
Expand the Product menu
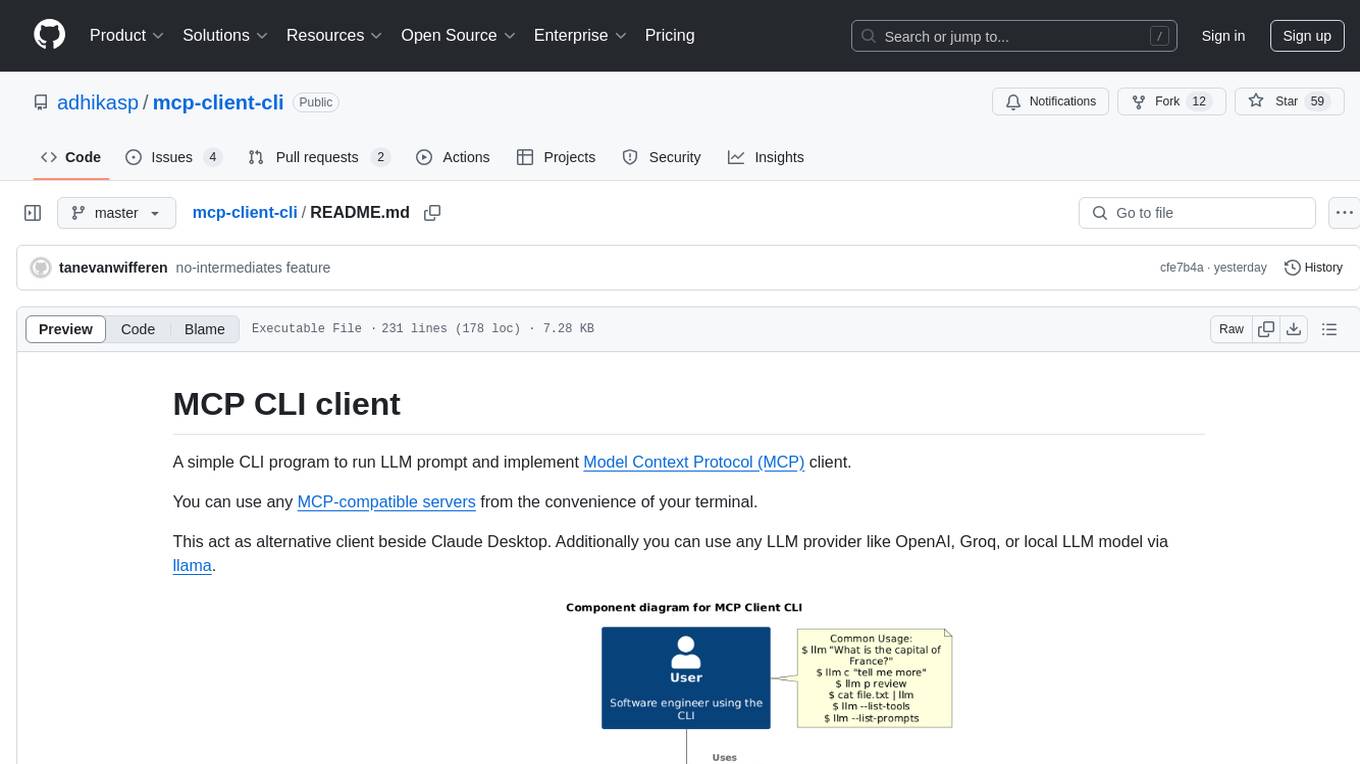127,35
